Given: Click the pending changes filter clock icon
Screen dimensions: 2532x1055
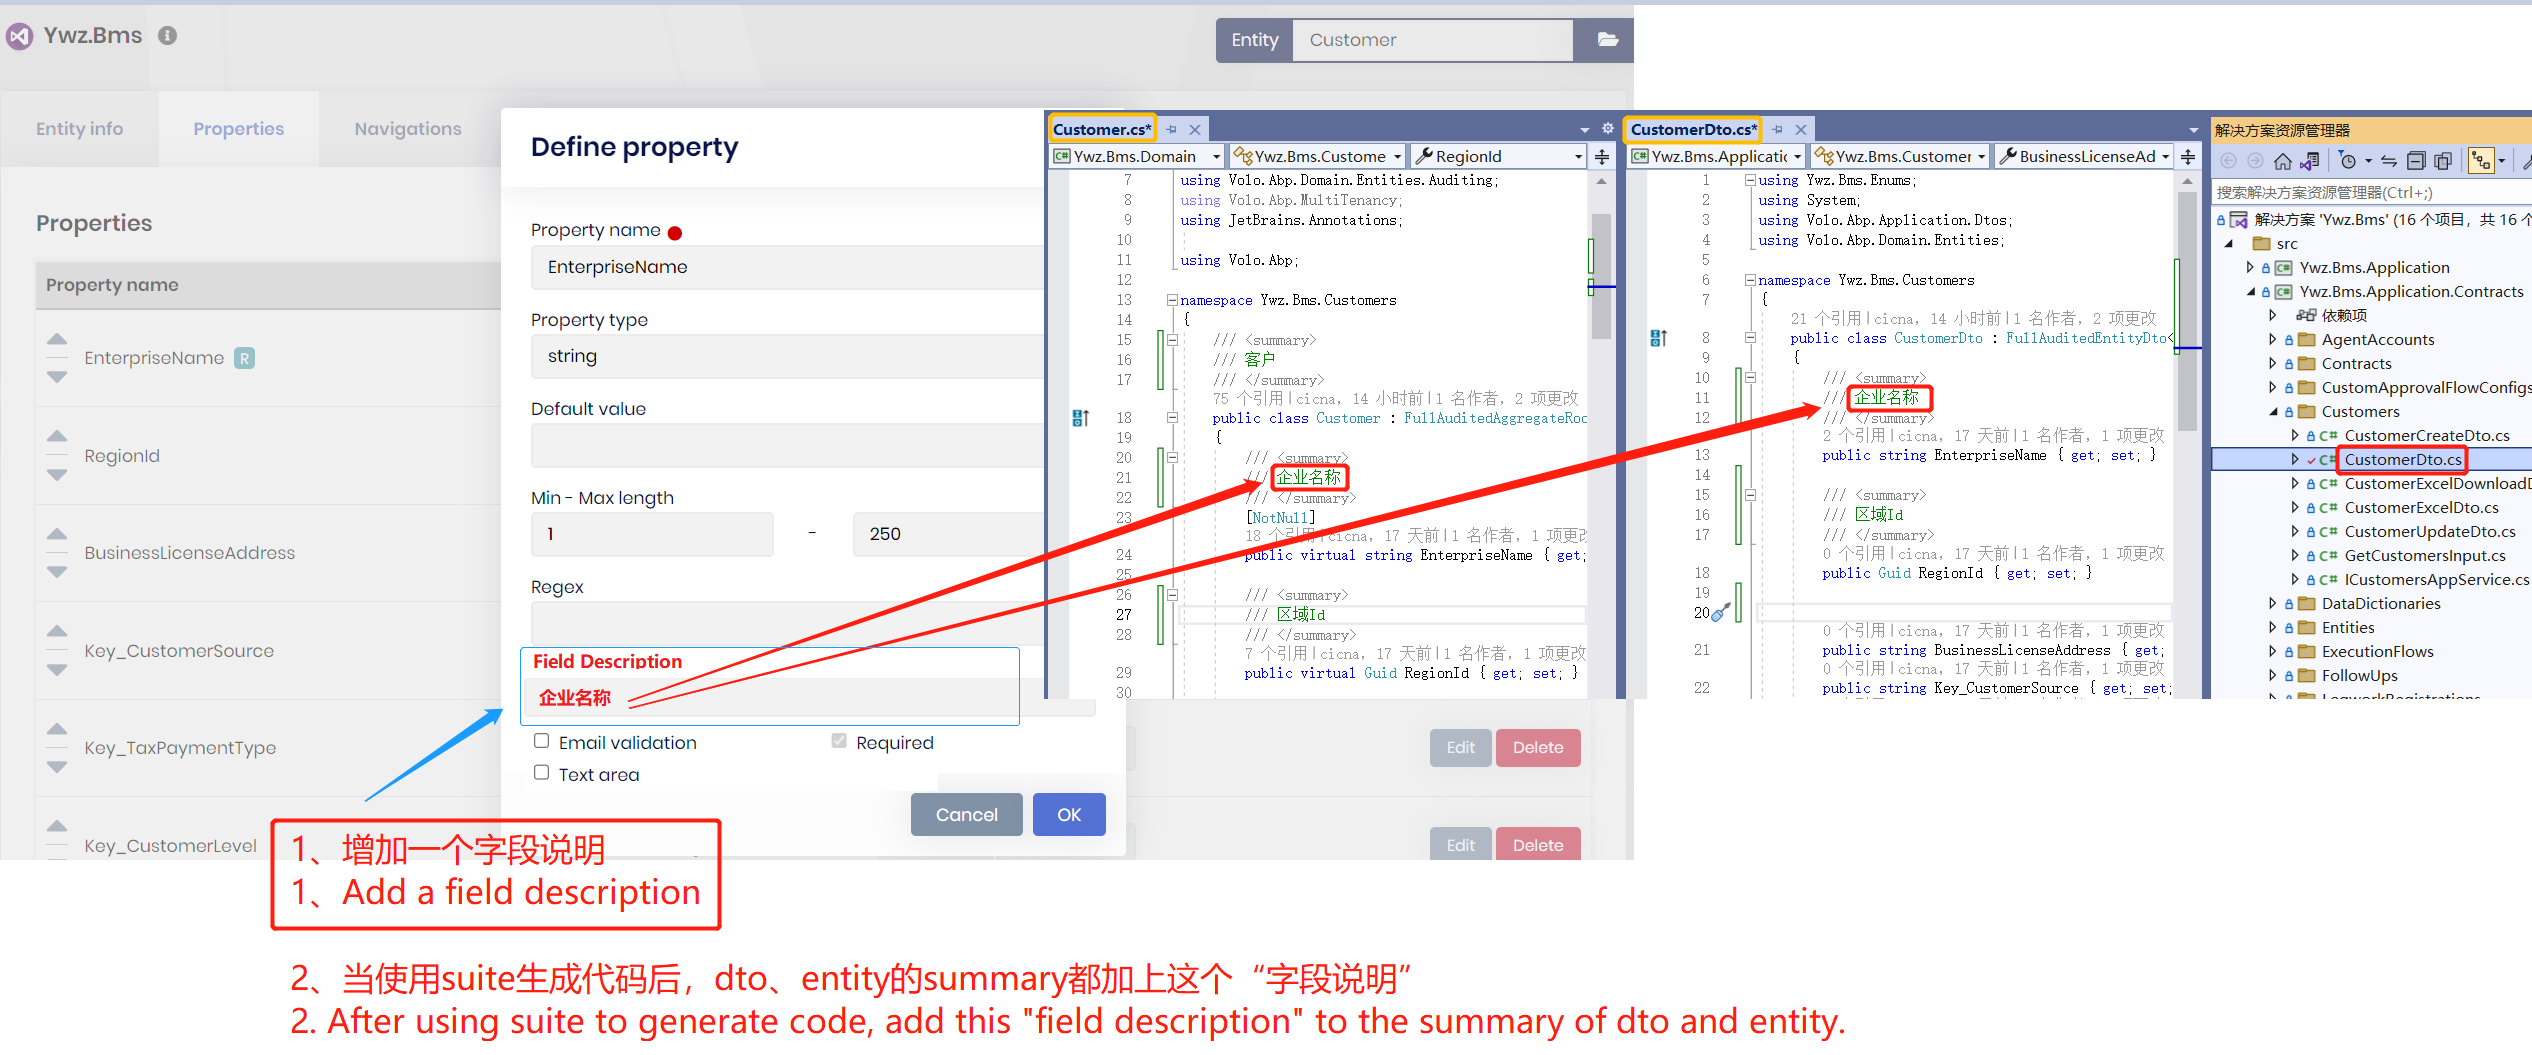Looking at the screenshot, I should click(x=2349, y=161).
